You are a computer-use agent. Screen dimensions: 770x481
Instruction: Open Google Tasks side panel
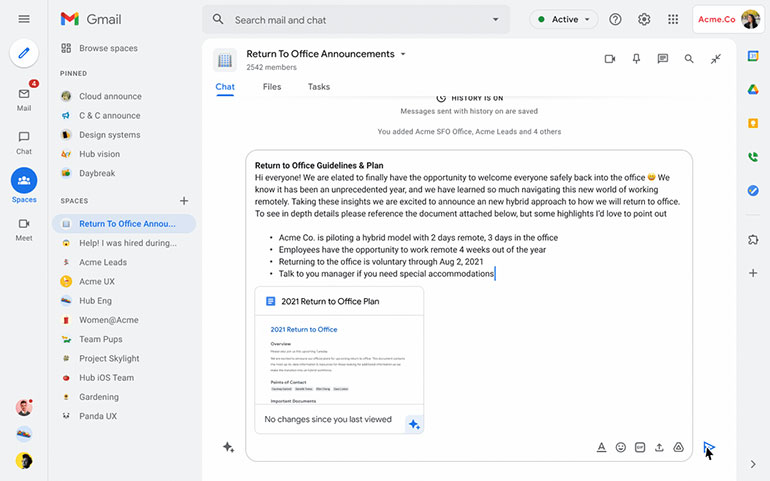click(753, 190)
